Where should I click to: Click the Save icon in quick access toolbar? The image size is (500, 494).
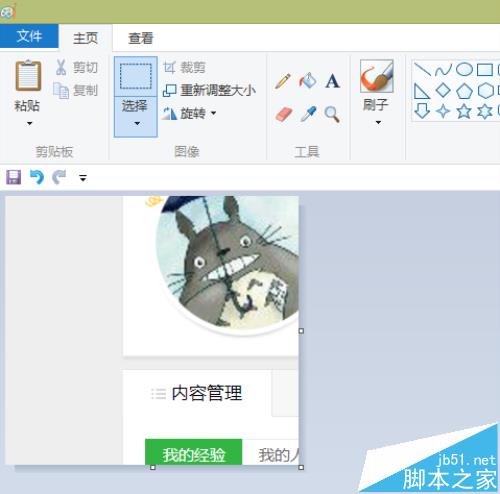click(x=14, y=177)
